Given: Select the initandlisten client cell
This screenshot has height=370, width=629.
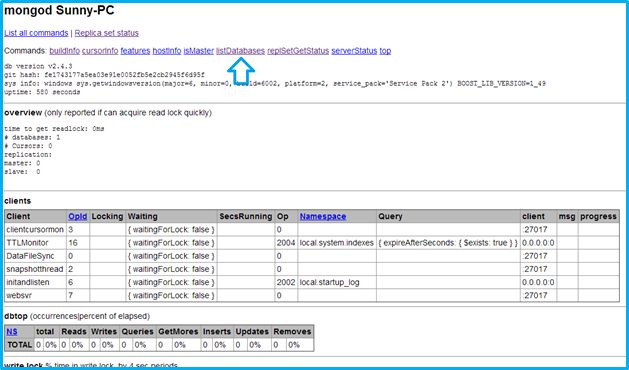Looking at the screenshot, I should point(35,282).
